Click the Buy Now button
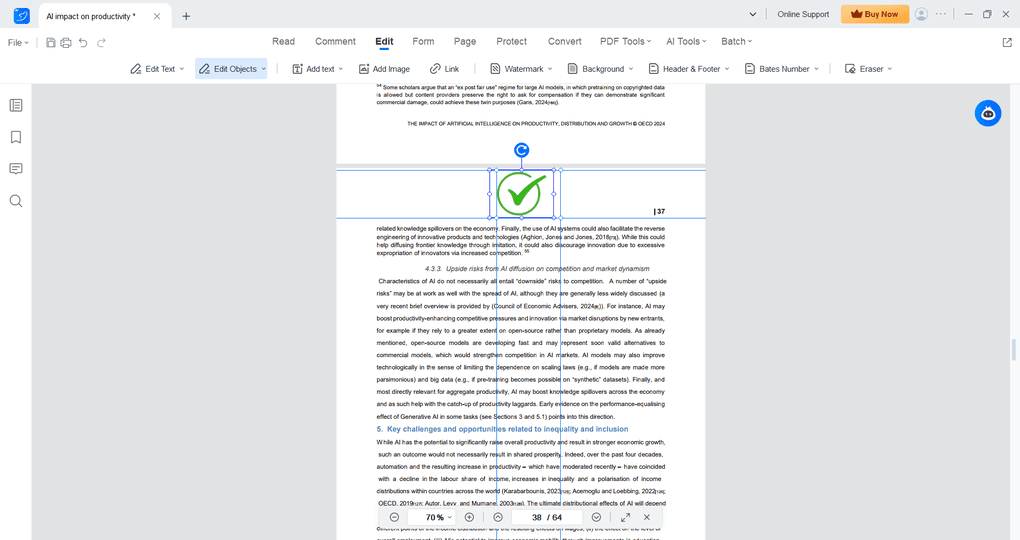The width and height of the screenshot is (1020, 540). 875,14
